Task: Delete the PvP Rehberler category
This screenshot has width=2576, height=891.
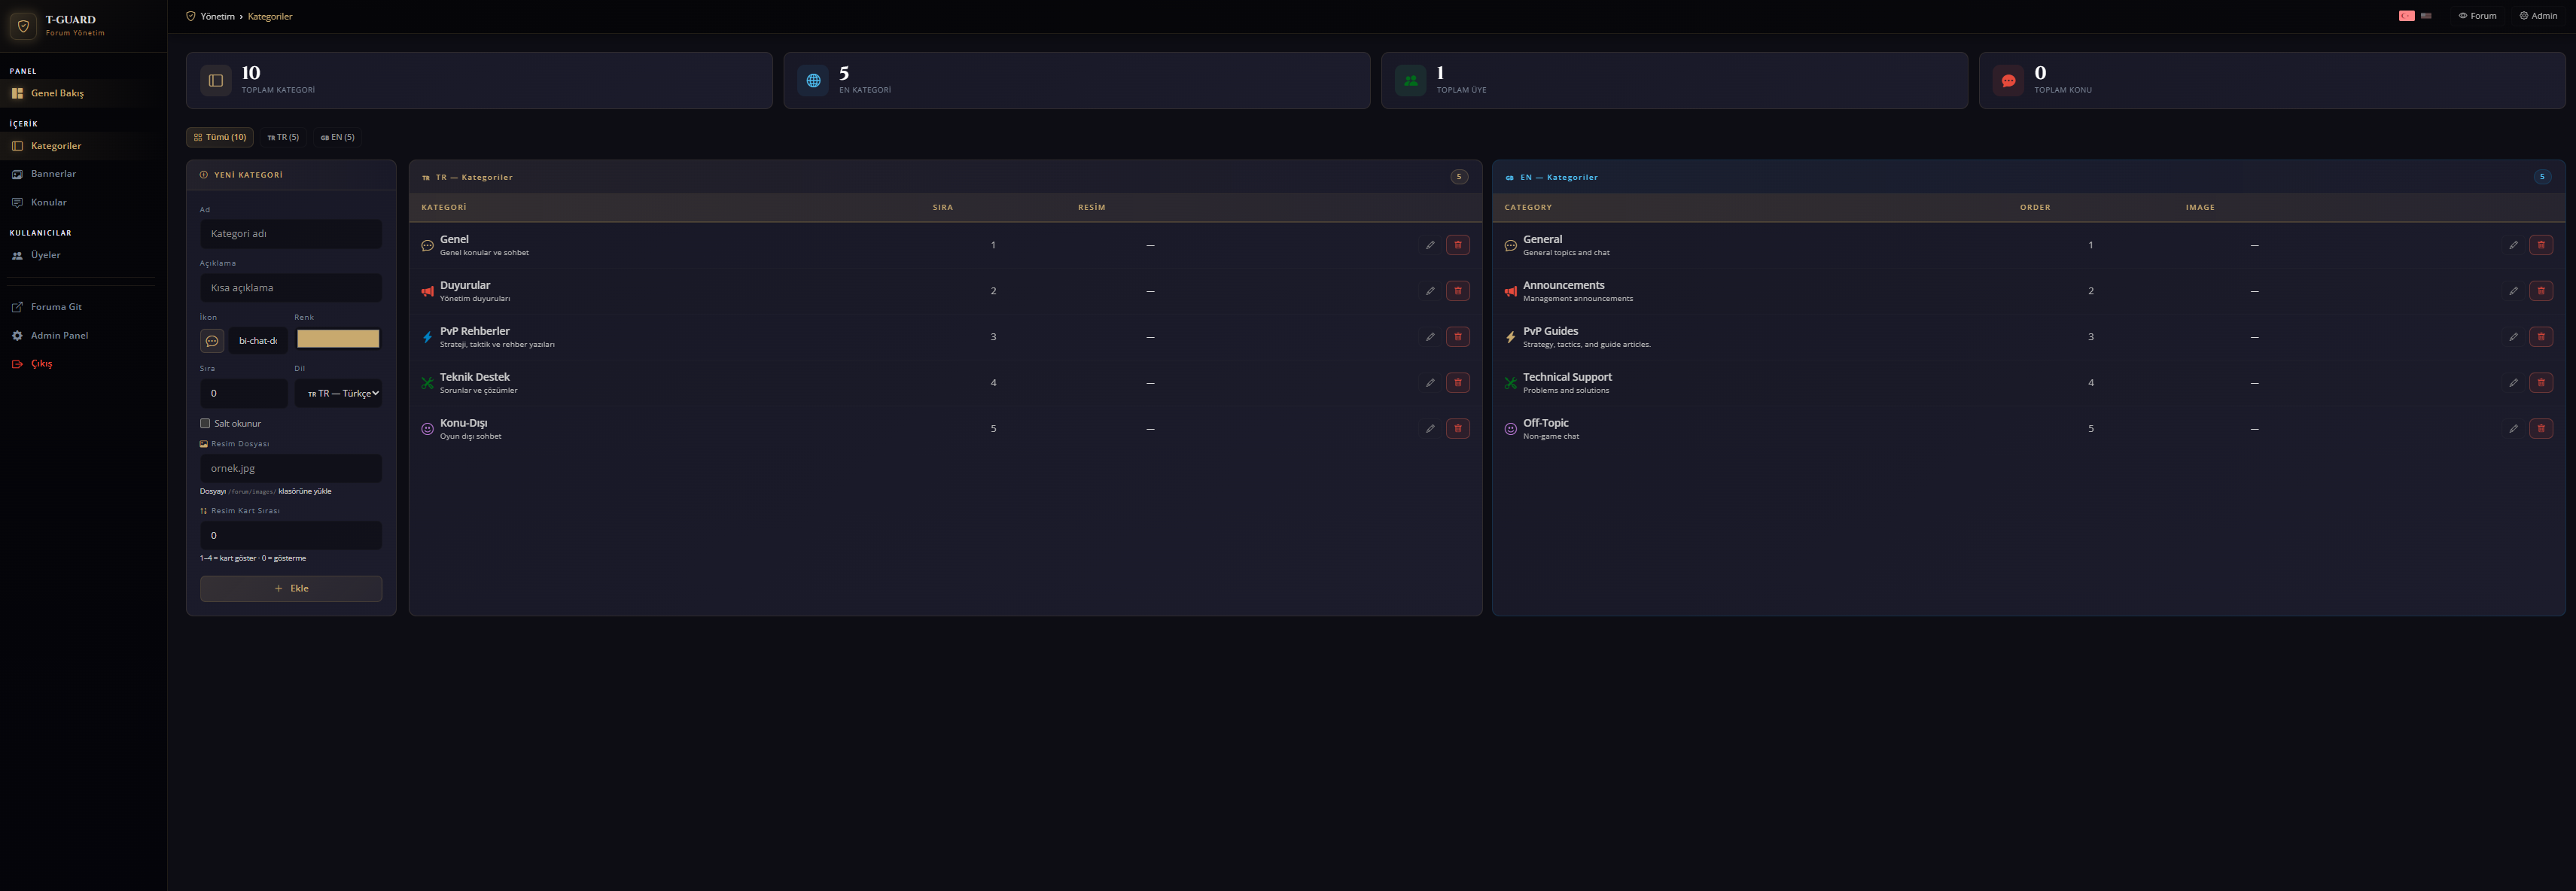Action: tap(1458, 337)
